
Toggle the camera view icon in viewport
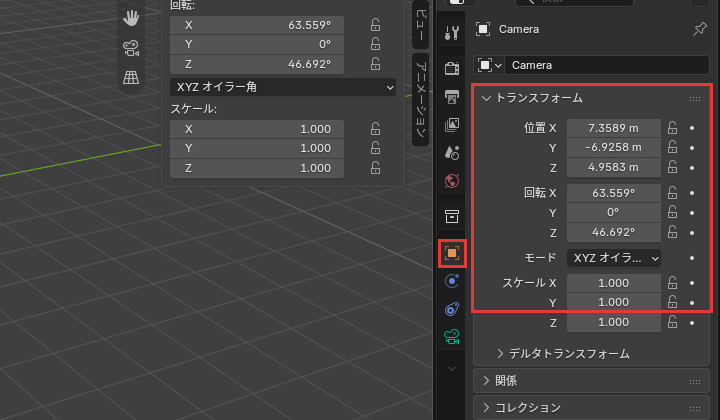(131, 48)
